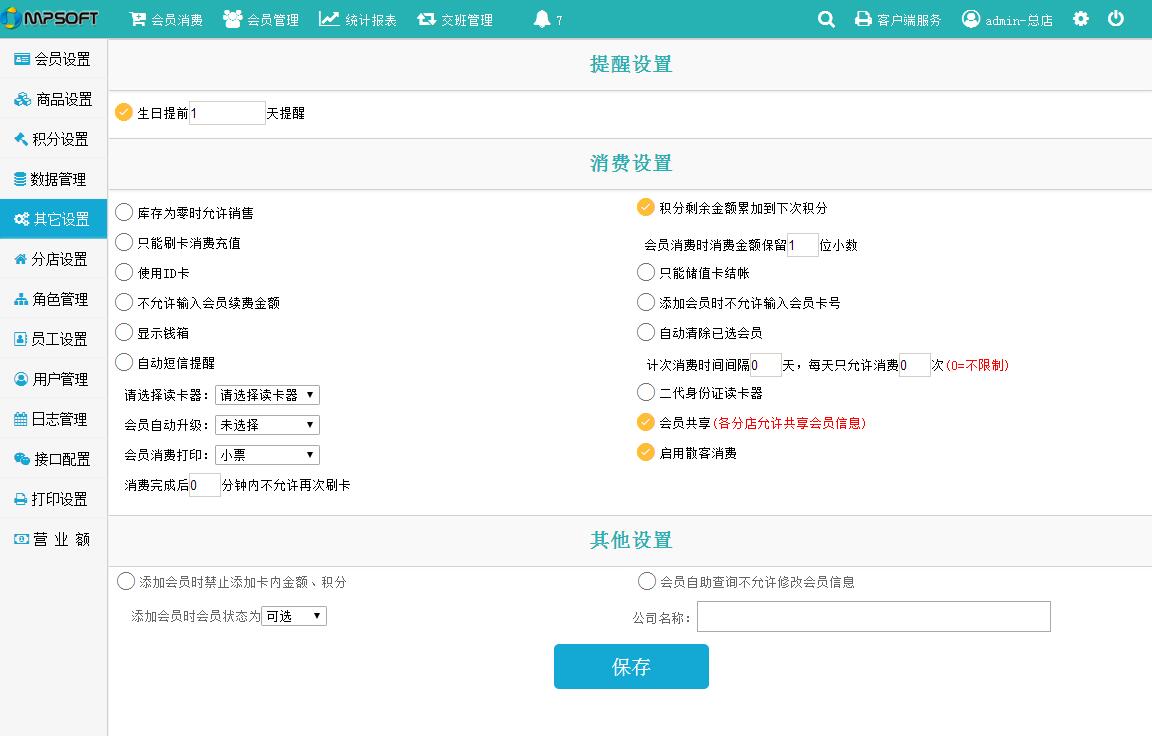Click the badge icon next to 员工设置
The height and width of the screenshot is (736, 1152).
21,339
